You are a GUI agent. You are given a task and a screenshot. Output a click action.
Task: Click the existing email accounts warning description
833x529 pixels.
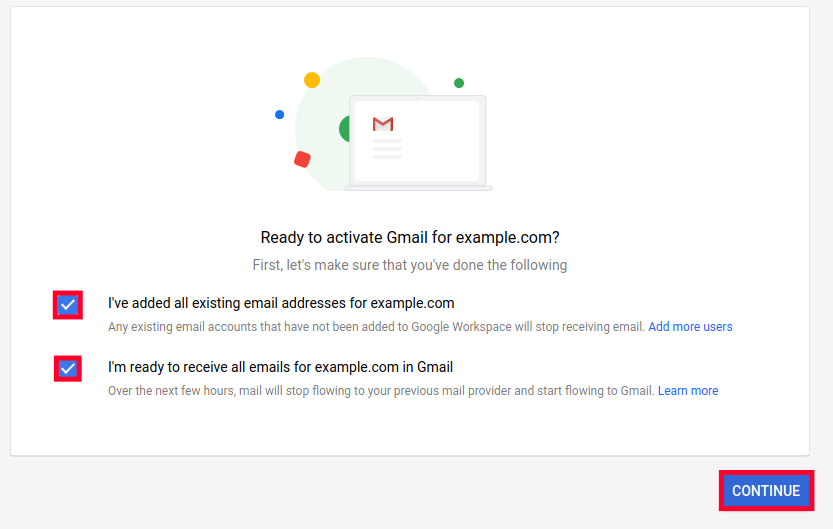coord(376,327)
